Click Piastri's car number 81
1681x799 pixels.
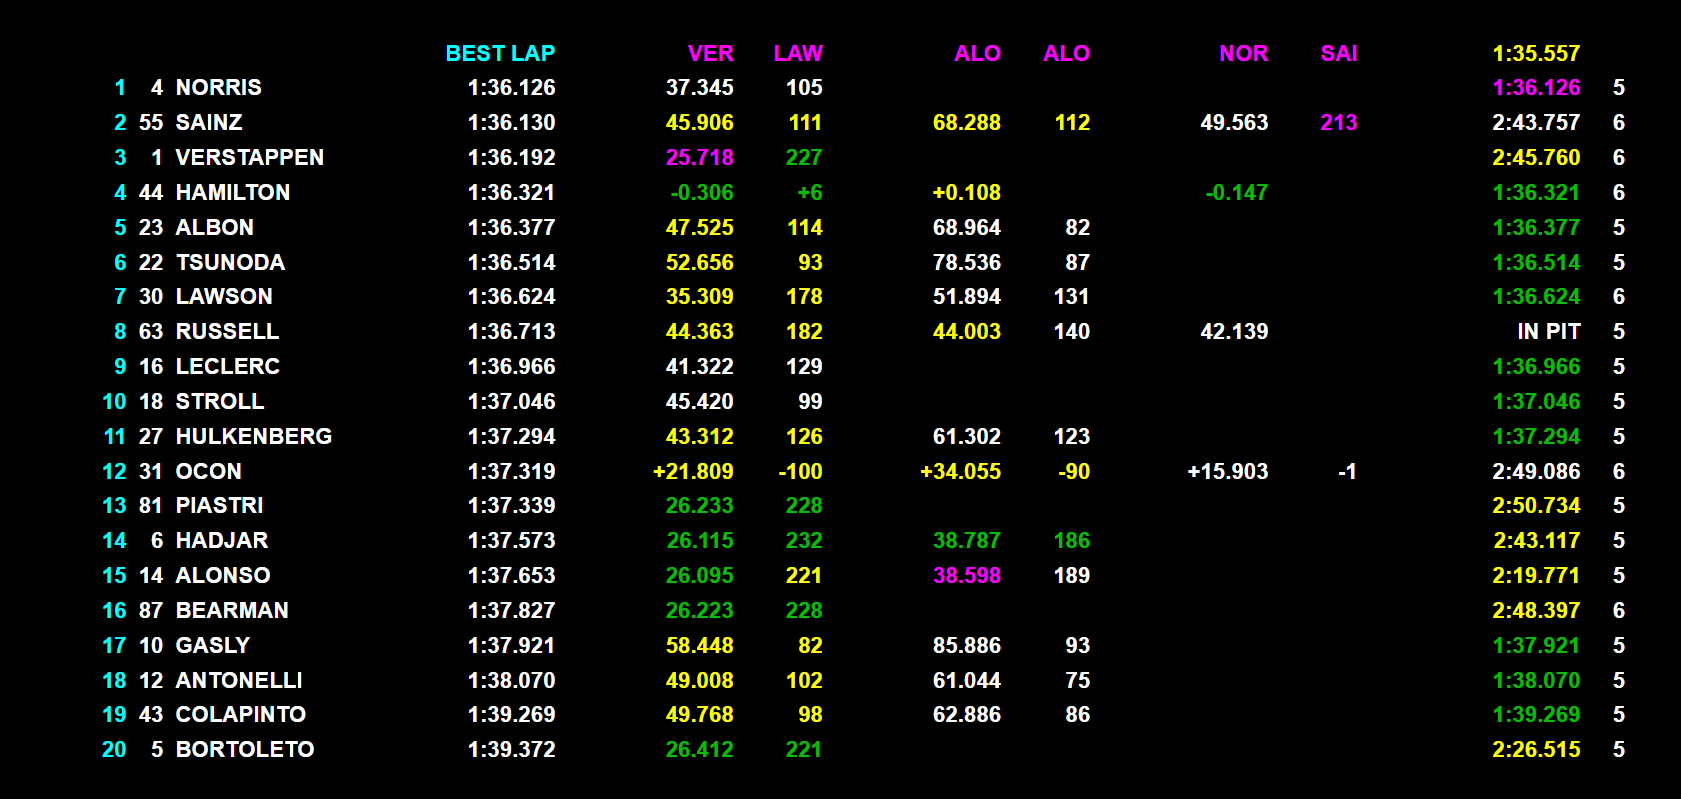pyautogui.click(x=151, y=506)
